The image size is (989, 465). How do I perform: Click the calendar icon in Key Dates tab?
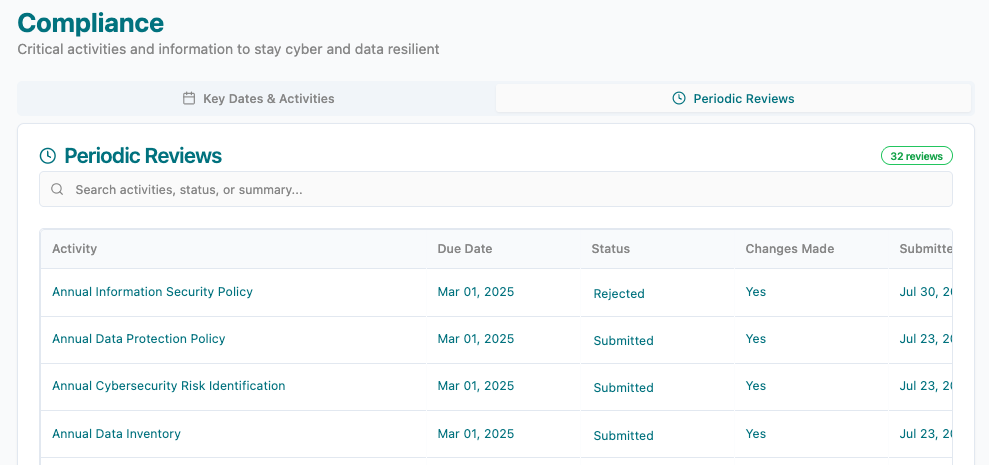(x=189, y=99)
